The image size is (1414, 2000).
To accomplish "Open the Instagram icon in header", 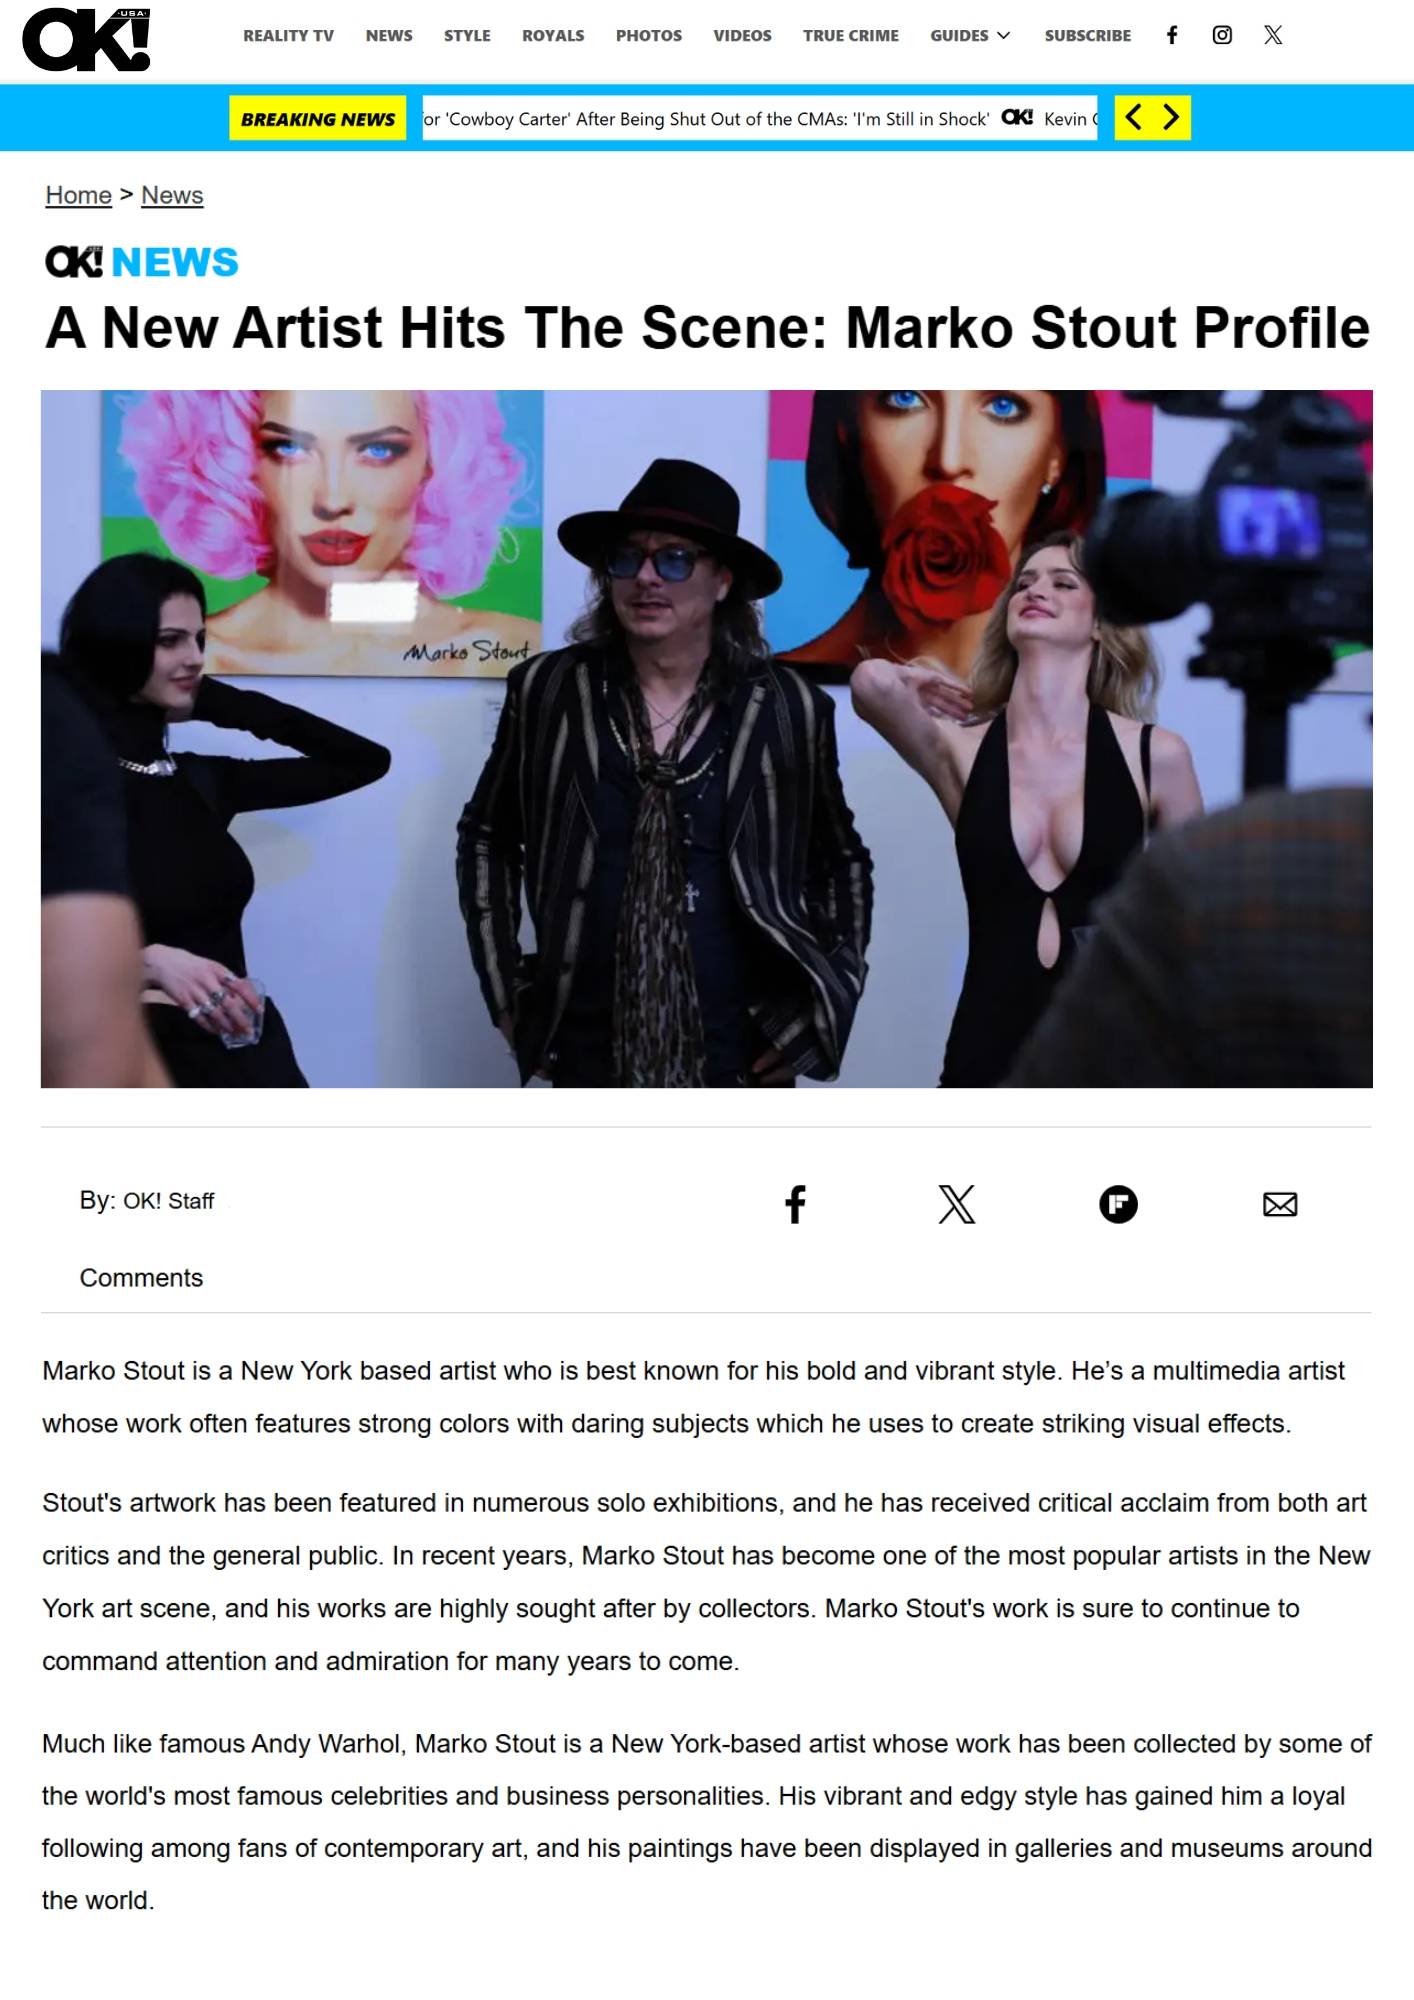I will [x=1222, y=36].
